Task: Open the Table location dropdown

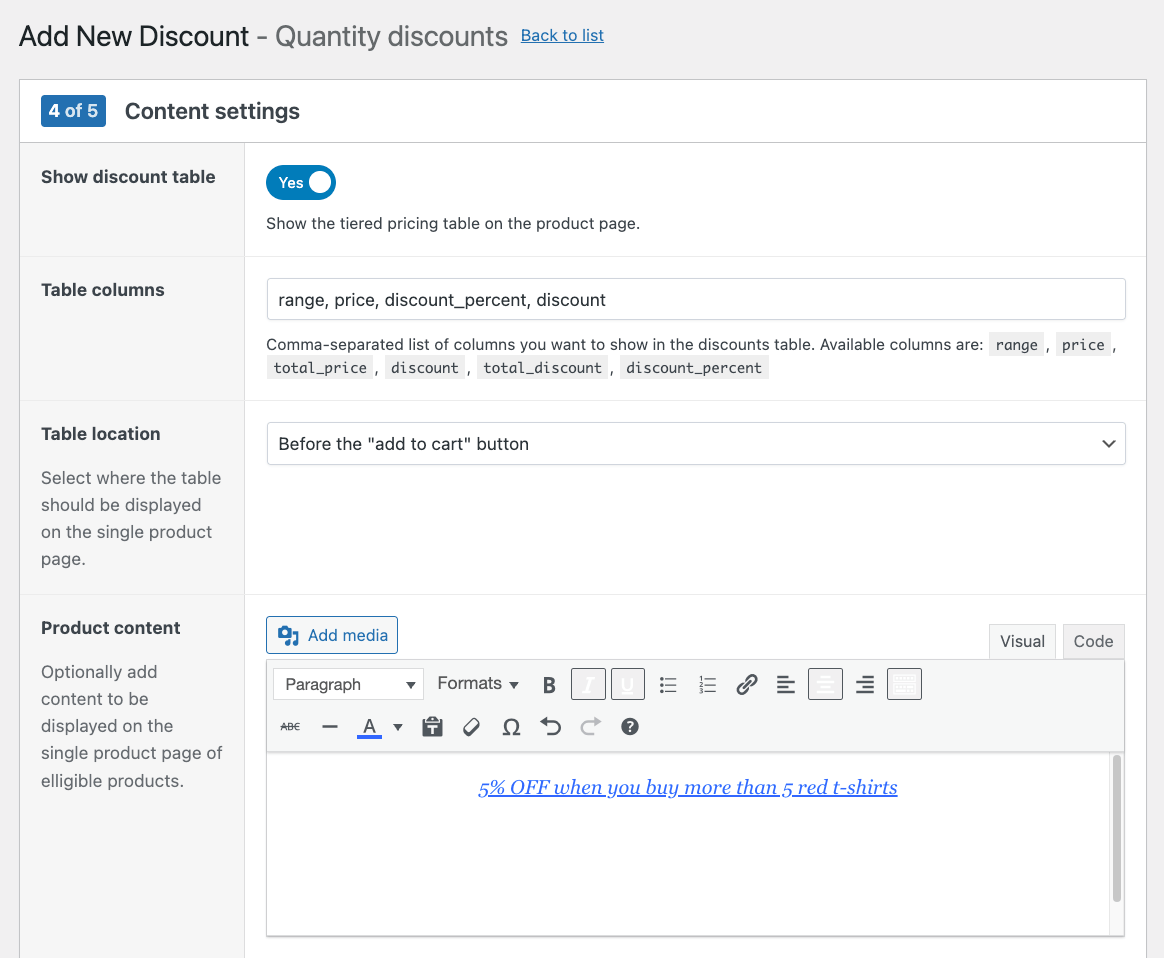Action: point(696,444)
